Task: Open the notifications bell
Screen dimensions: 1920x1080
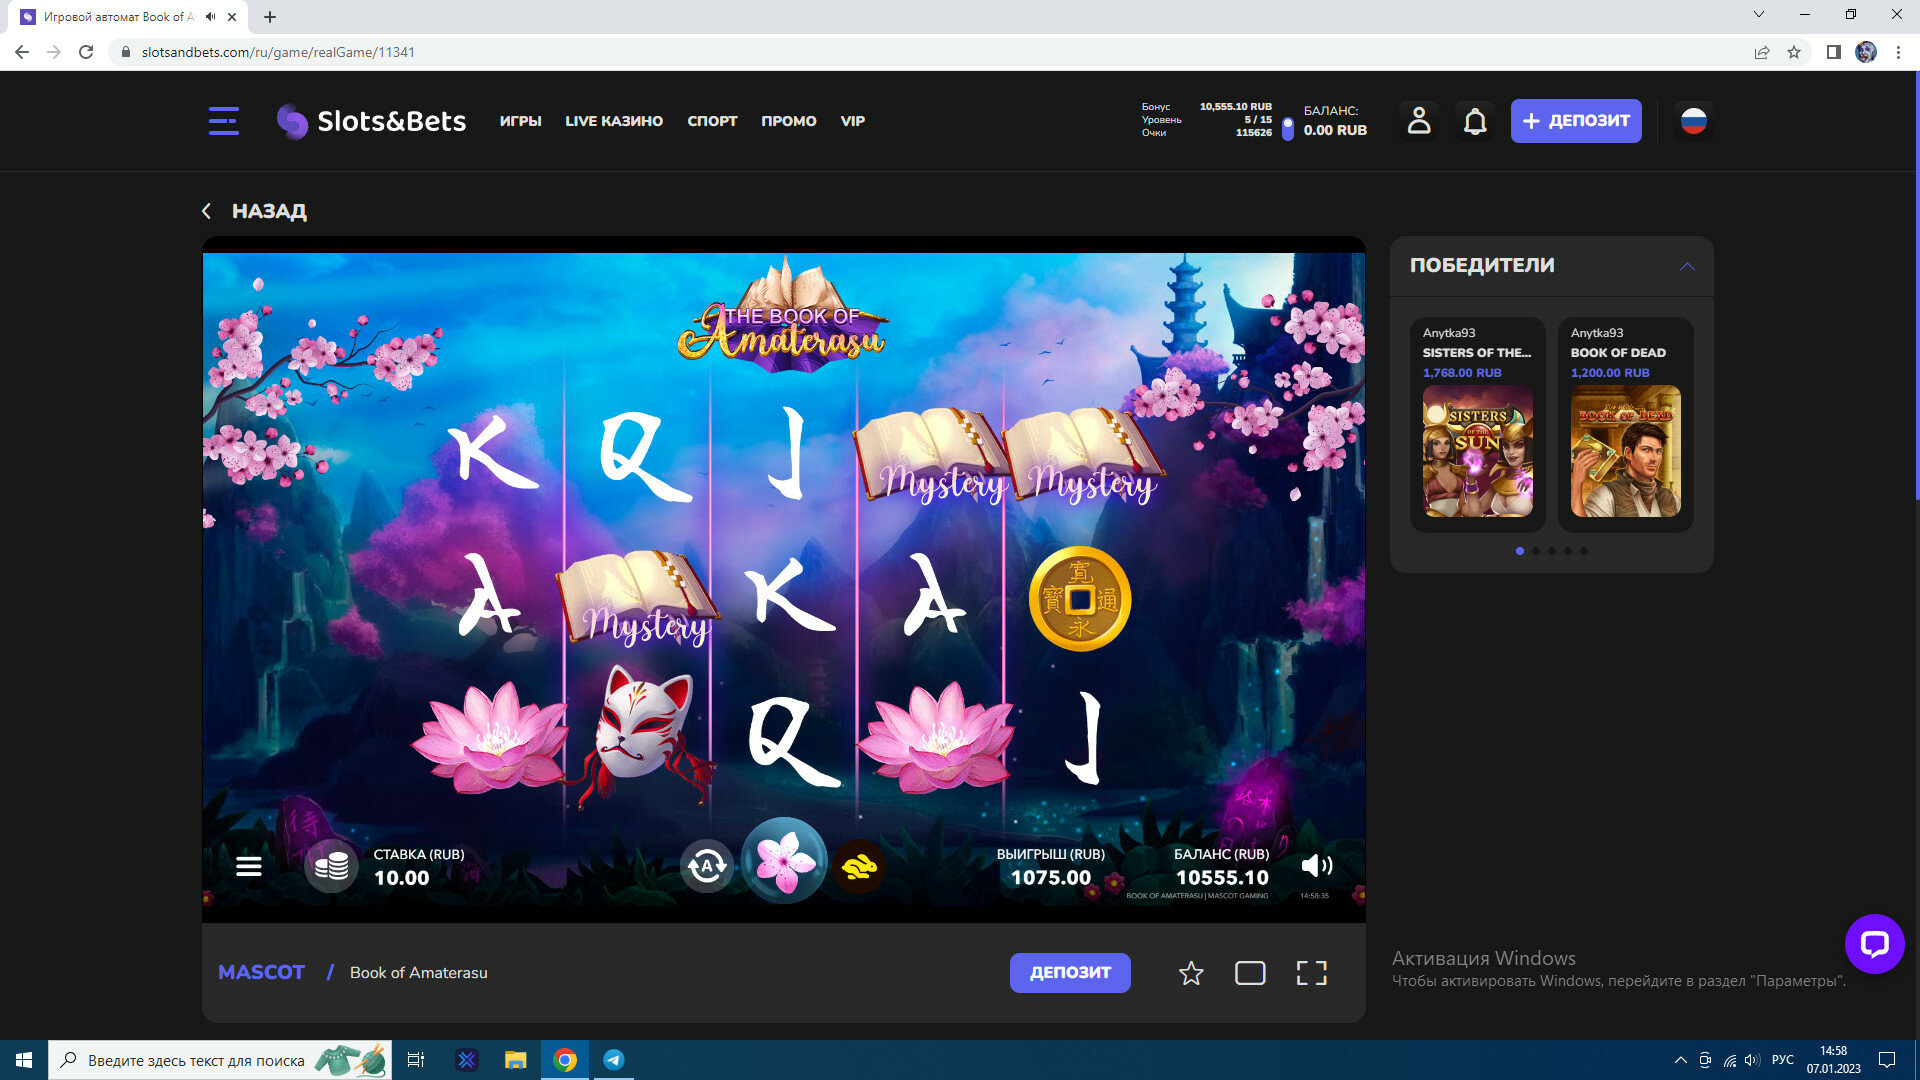Action: coord(1475,121)
